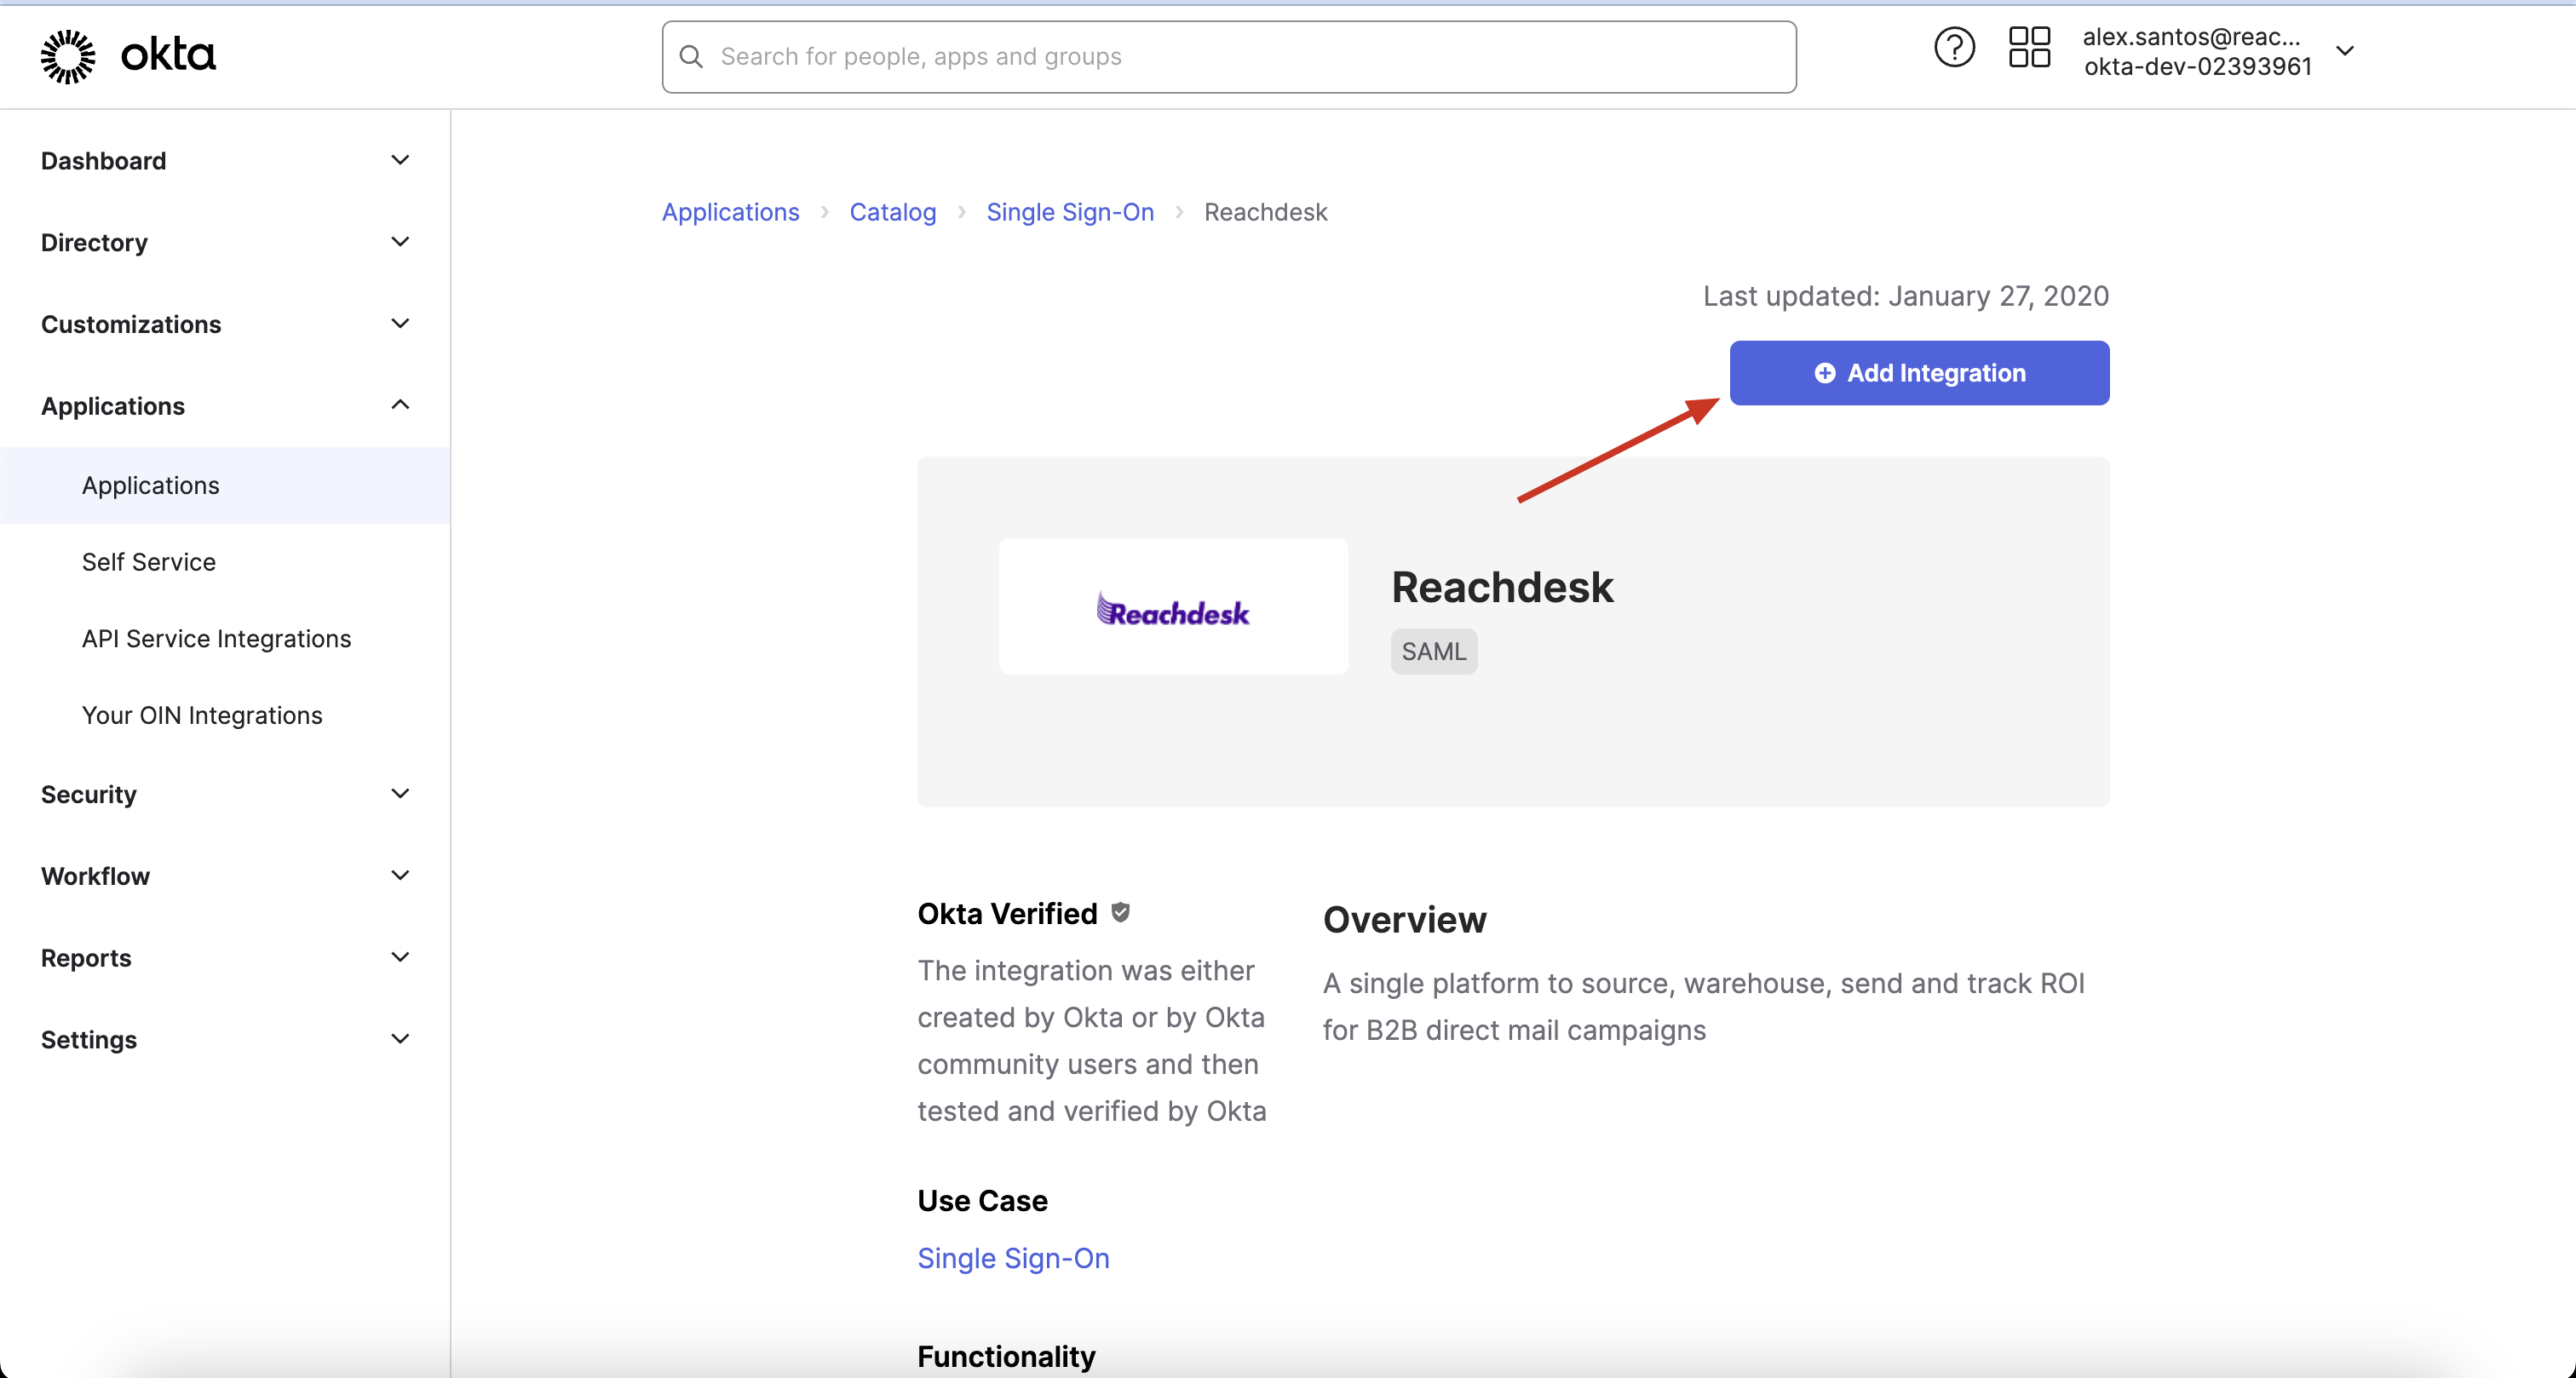Screen dimensions: 2576x1378
Task: Click the Applications breadcrumb link
Action: pyautogui.click(x=730, y=212)
